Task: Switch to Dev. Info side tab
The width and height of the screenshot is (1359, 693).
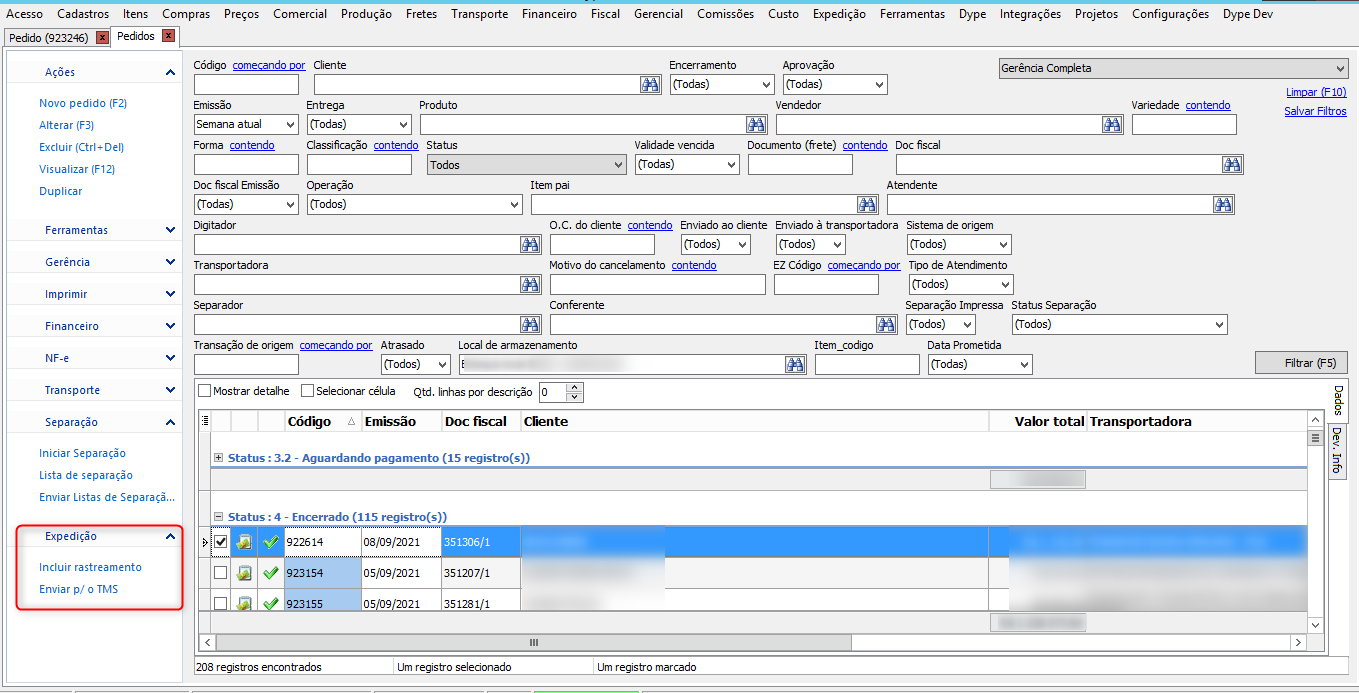Action: 1337,449
